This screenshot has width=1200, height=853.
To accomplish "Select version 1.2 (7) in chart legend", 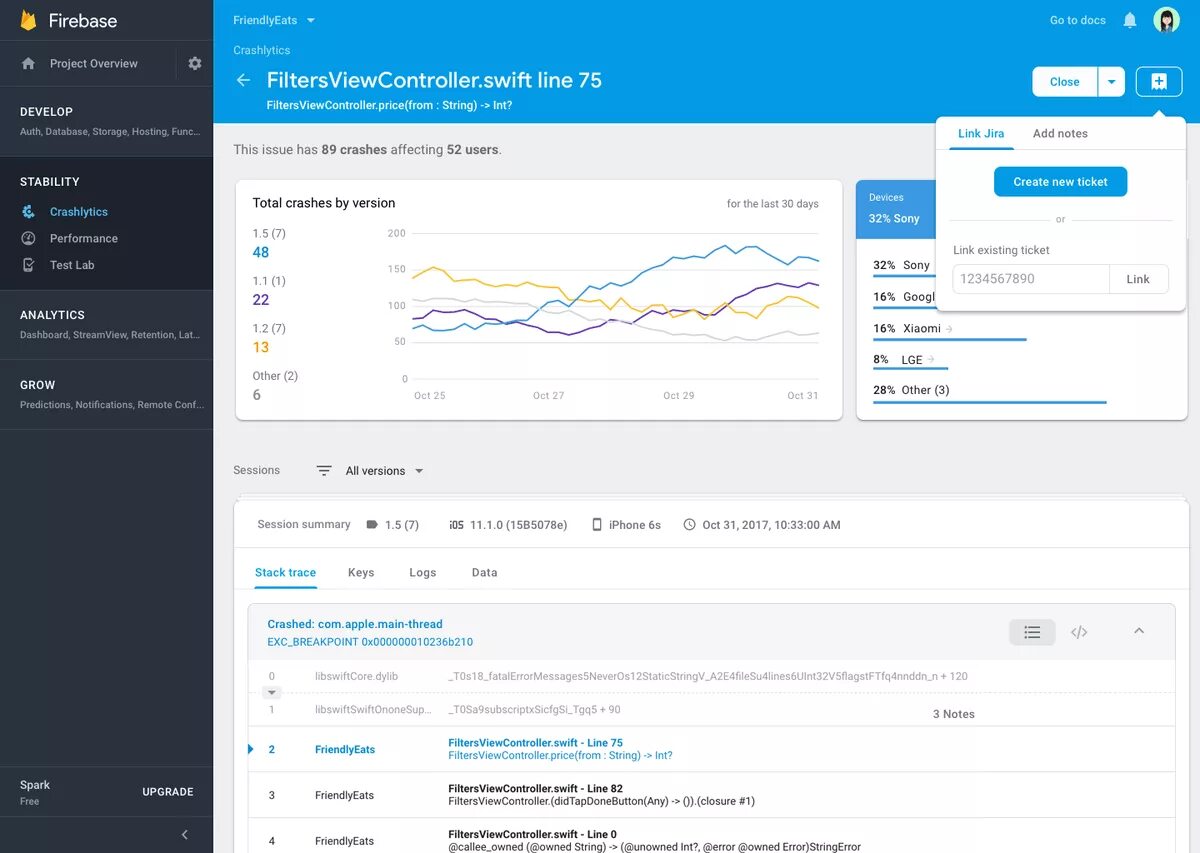I will [269, 338].
